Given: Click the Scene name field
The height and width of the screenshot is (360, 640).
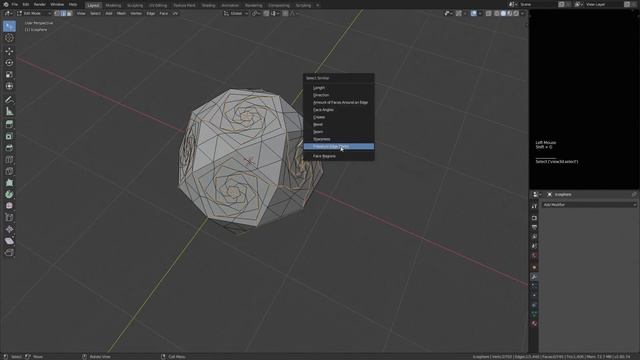Looking at the screenshot, I should click(x=538, y=4).
